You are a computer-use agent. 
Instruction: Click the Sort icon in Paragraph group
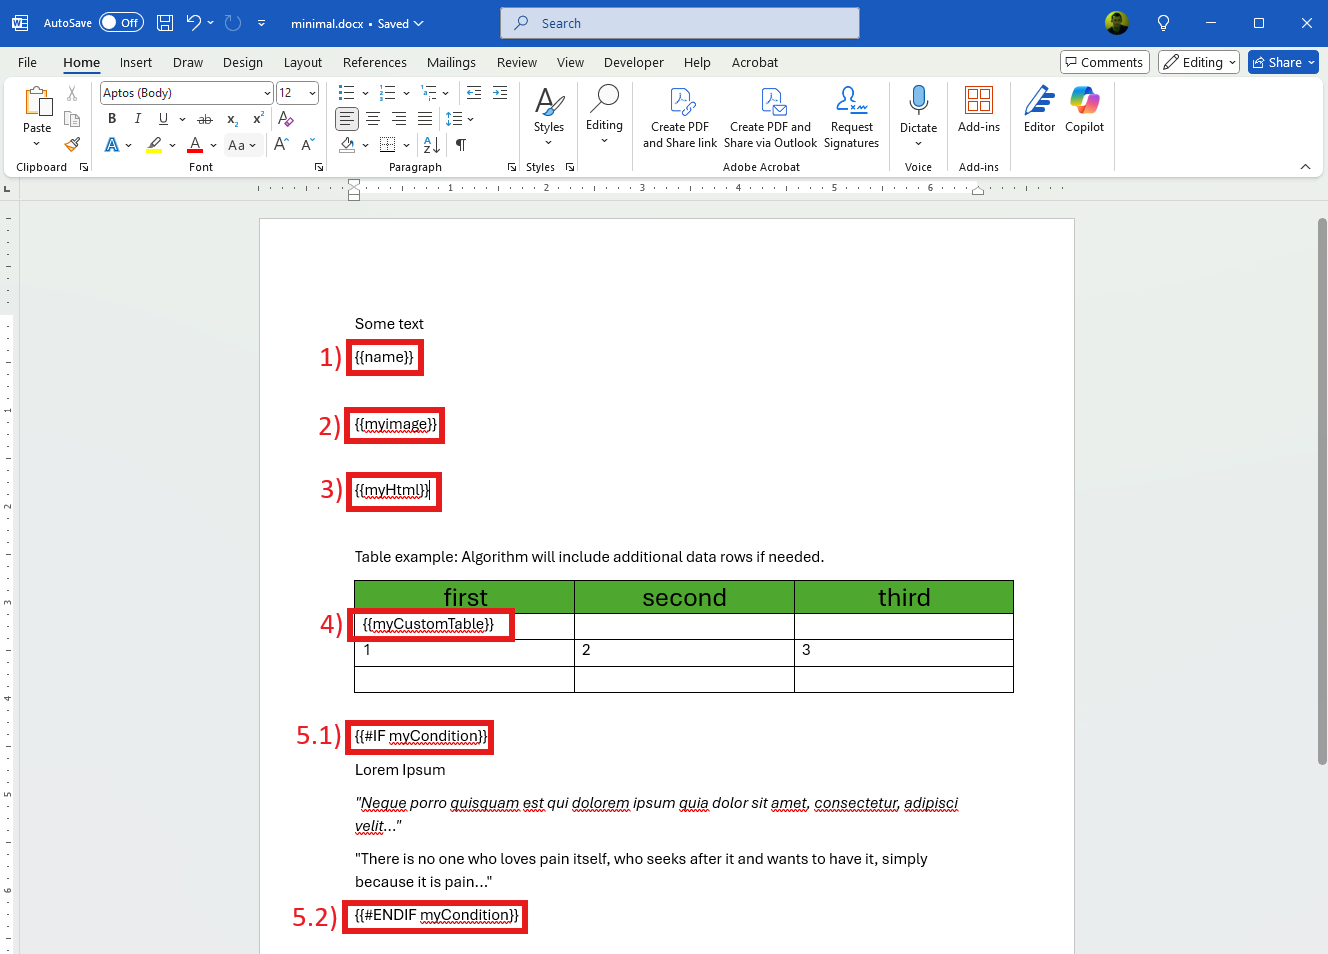[x=429, y=144]
